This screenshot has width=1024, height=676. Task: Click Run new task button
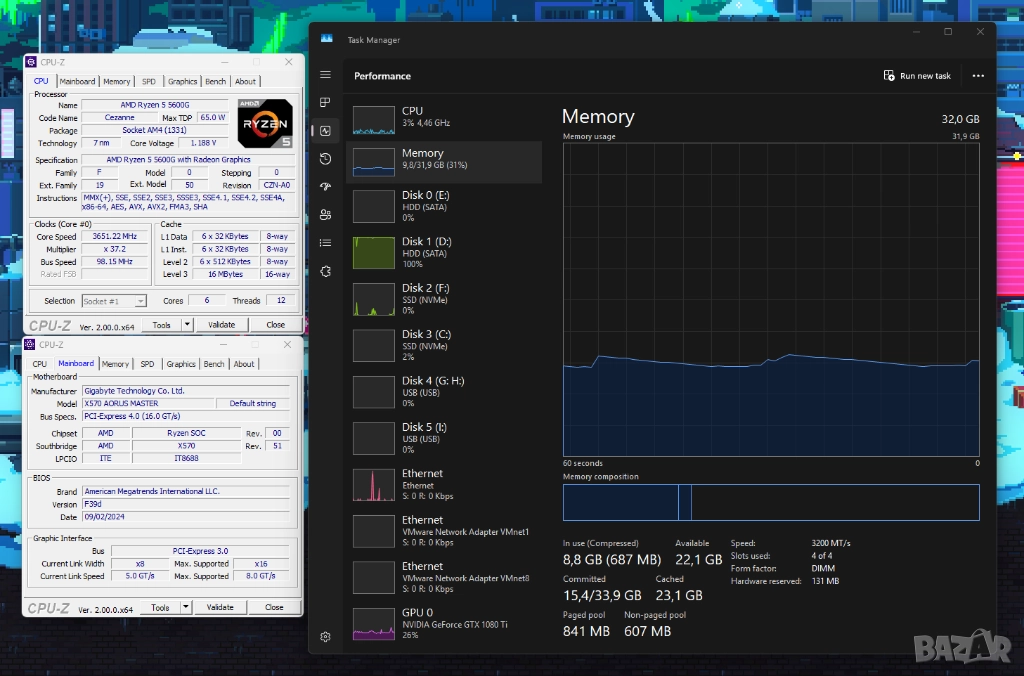click(917, 76)
